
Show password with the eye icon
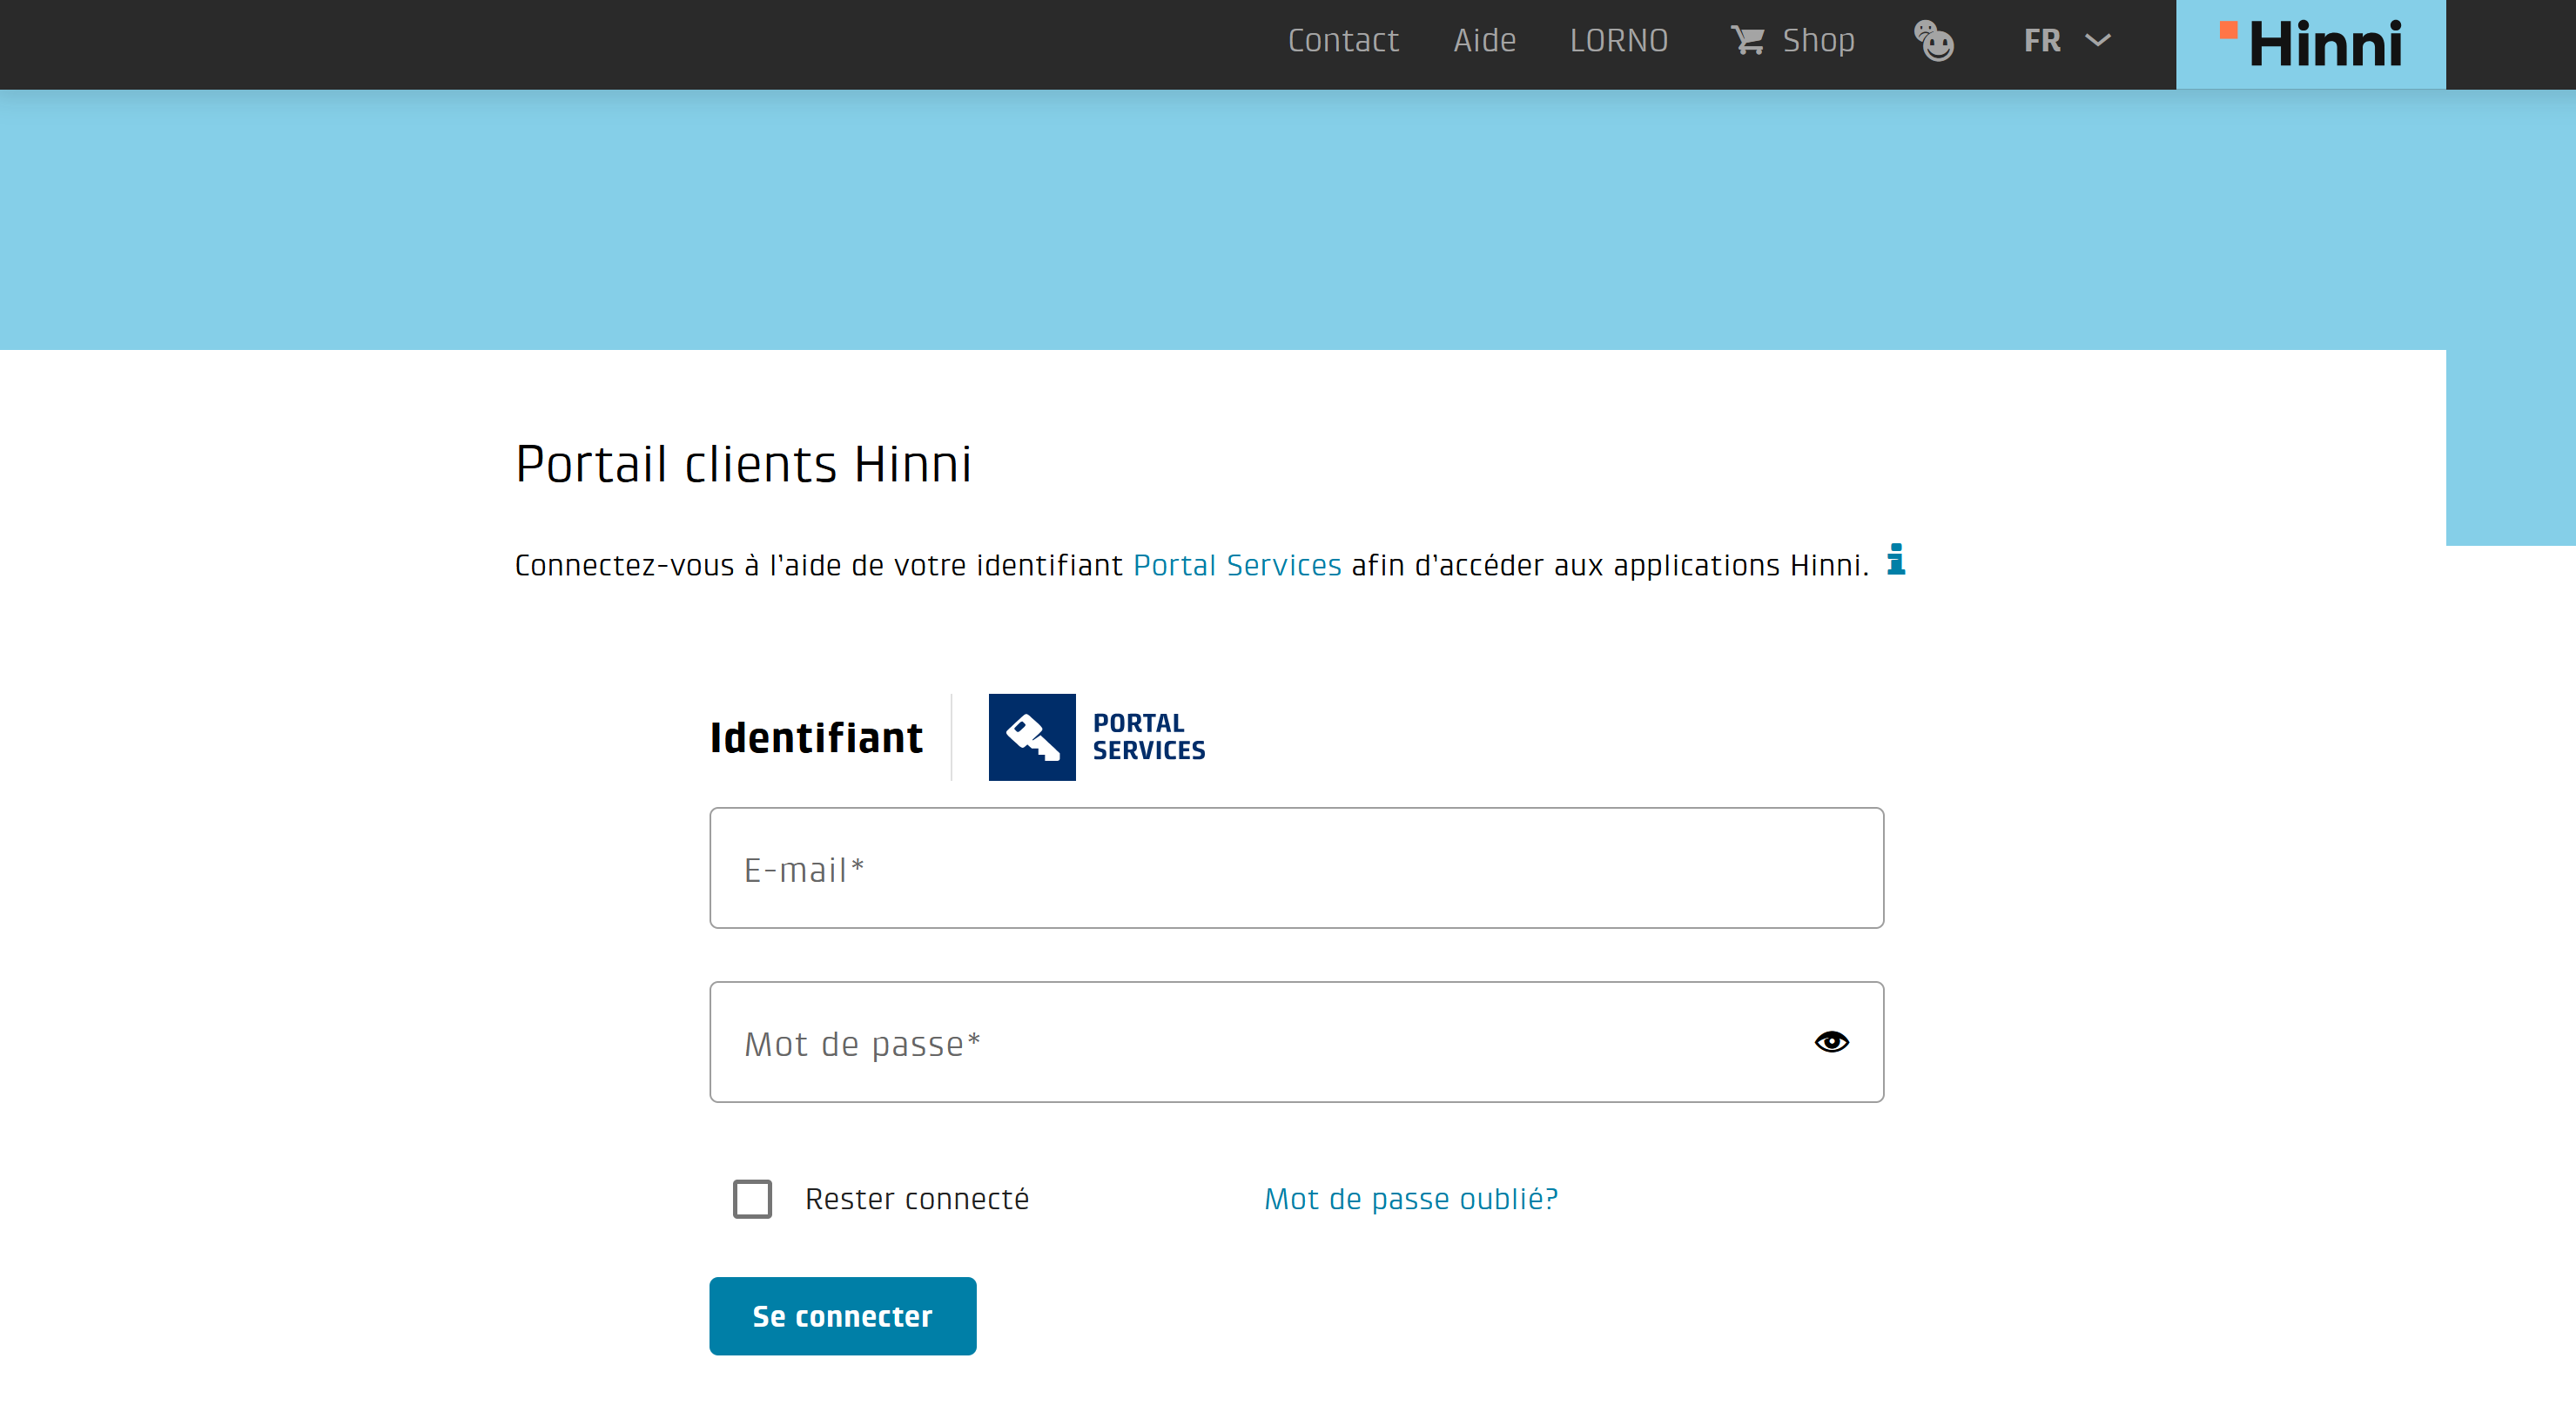click(x=1832, y=1042)
